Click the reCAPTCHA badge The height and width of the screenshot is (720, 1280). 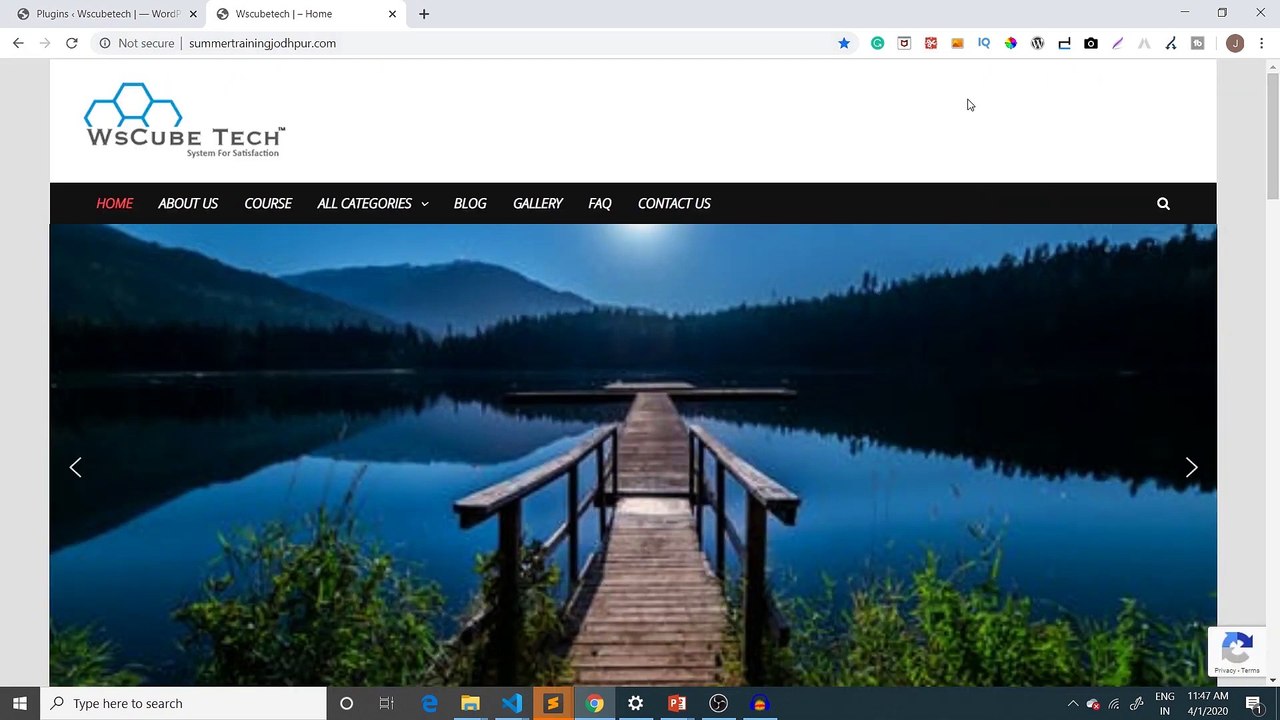(x=1237, y=651)
